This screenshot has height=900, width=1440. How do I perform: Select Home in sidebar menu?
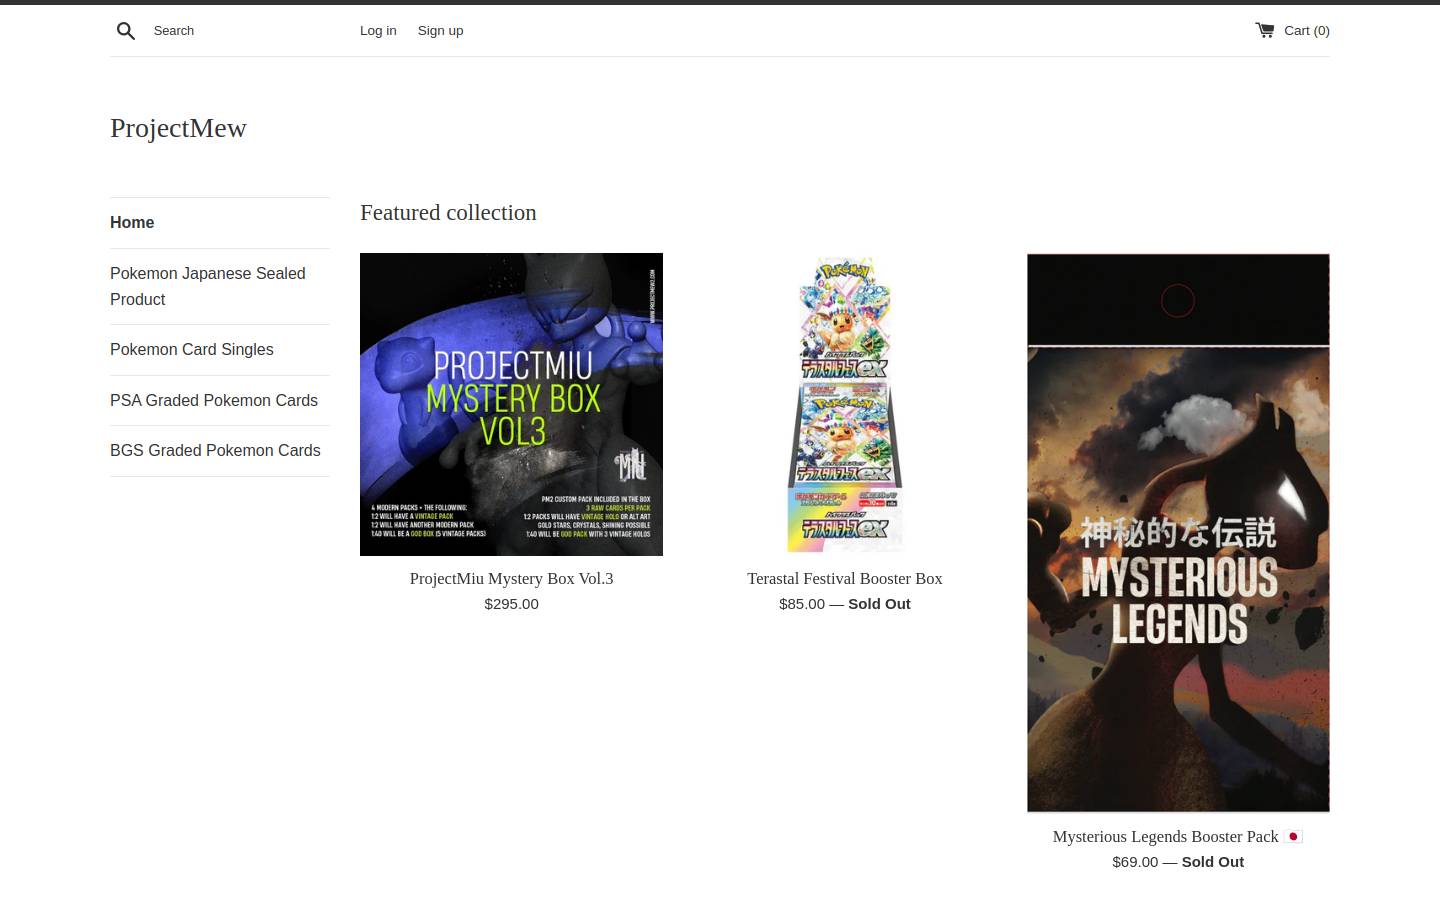click(132, 222)
